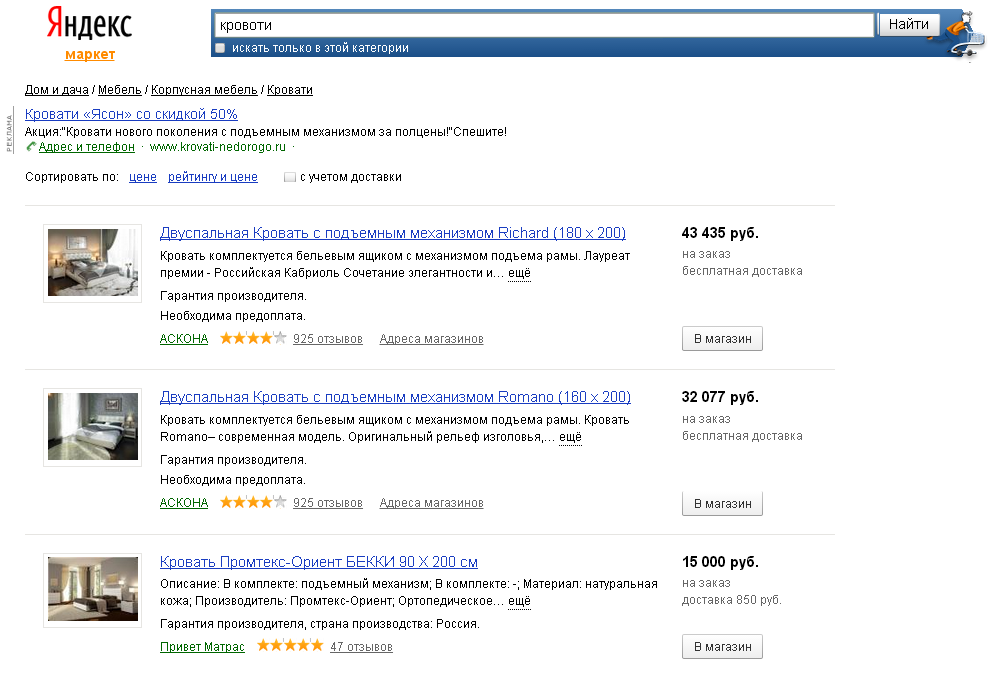The width and height of the screenshot is (989, 674).
Task: Open АСКОНА shop link under Romano bed
Action: coord(184,503)
